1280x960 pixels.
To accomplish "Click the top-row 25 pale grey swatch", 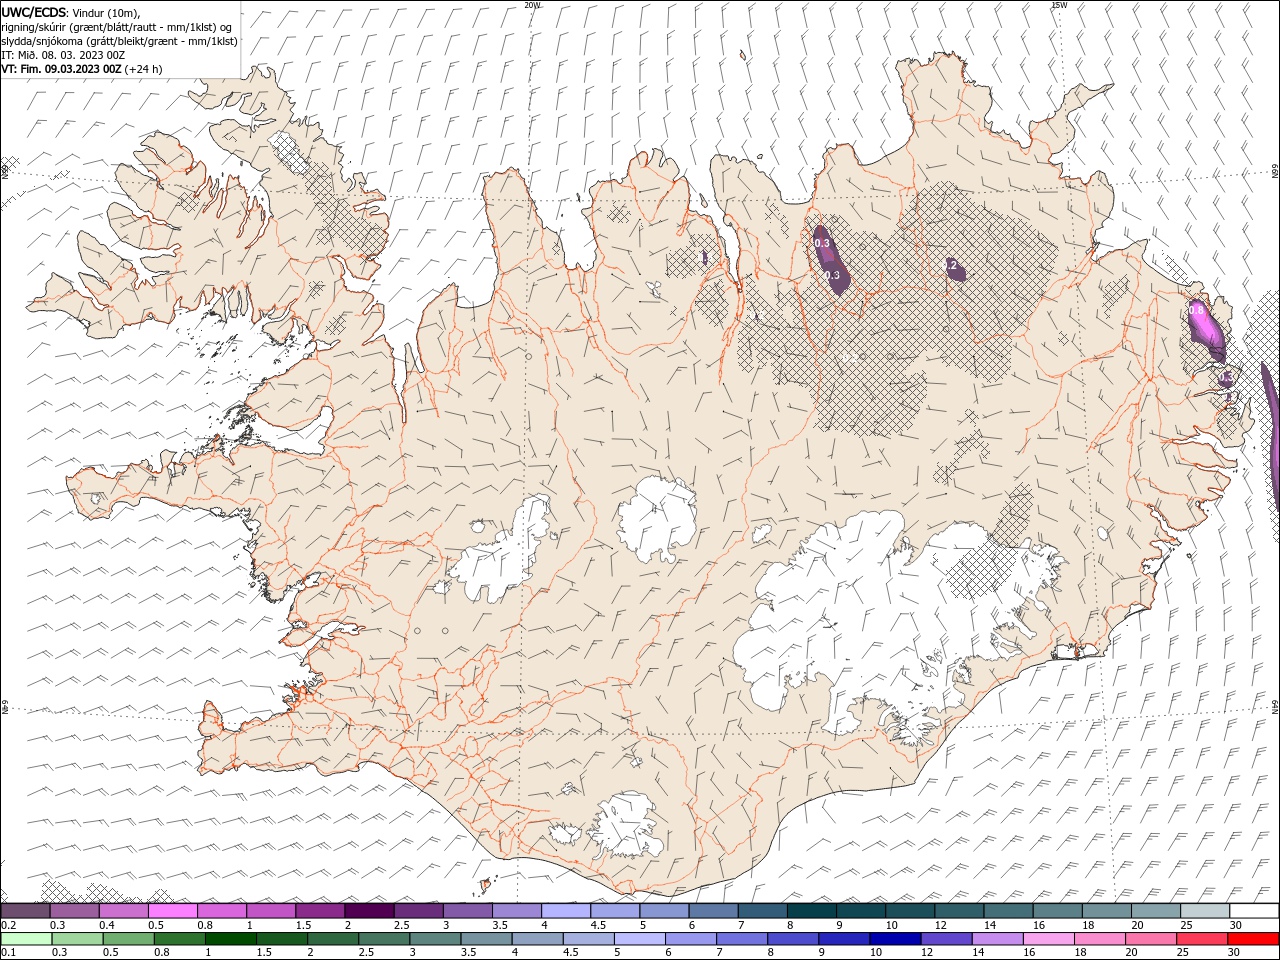I will tap(1205, 911).
